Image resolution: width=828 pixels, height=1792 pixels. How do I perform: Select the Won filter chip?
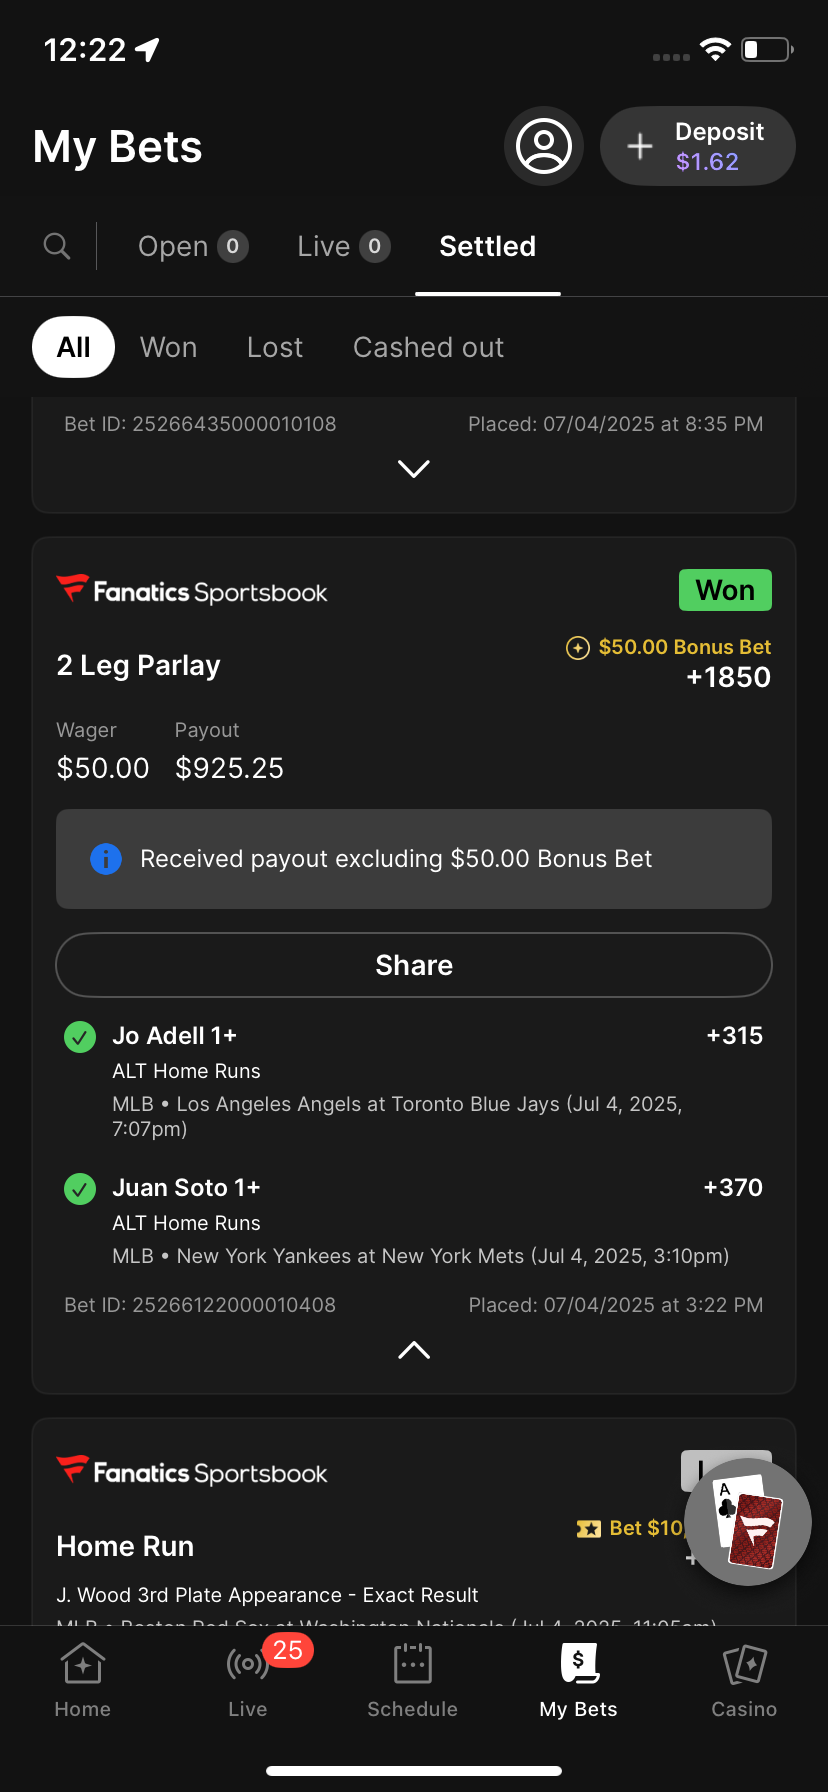coord(168,347)
